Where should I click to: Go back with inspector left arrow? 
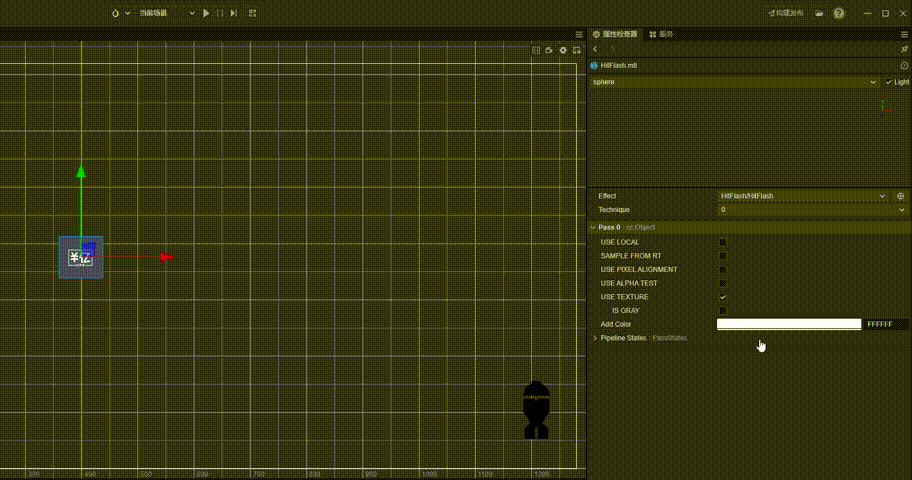tap(595, 48)
